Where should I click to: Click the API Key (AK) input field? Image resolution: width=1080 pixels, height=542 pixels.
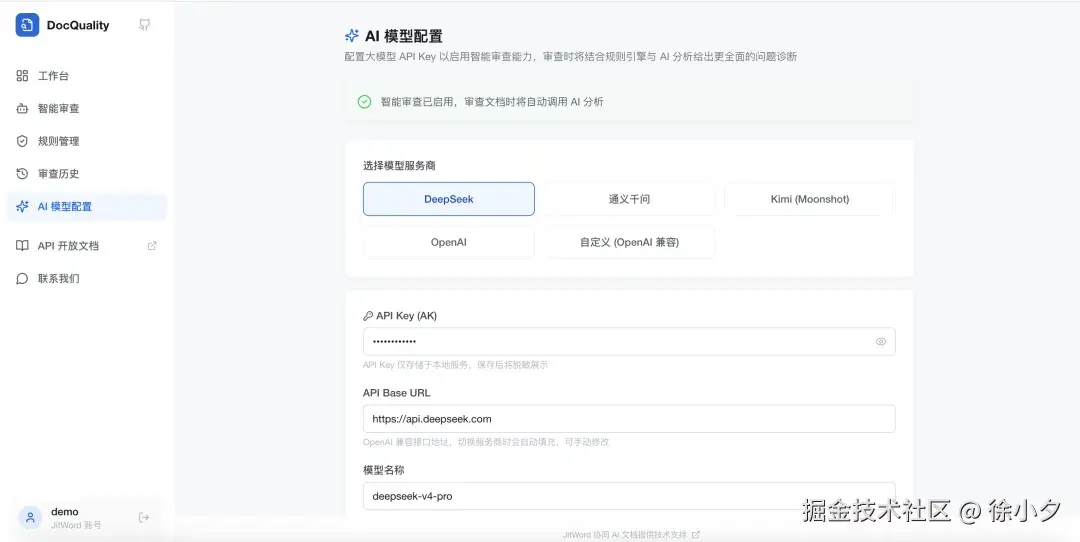[x=629, y=342]
